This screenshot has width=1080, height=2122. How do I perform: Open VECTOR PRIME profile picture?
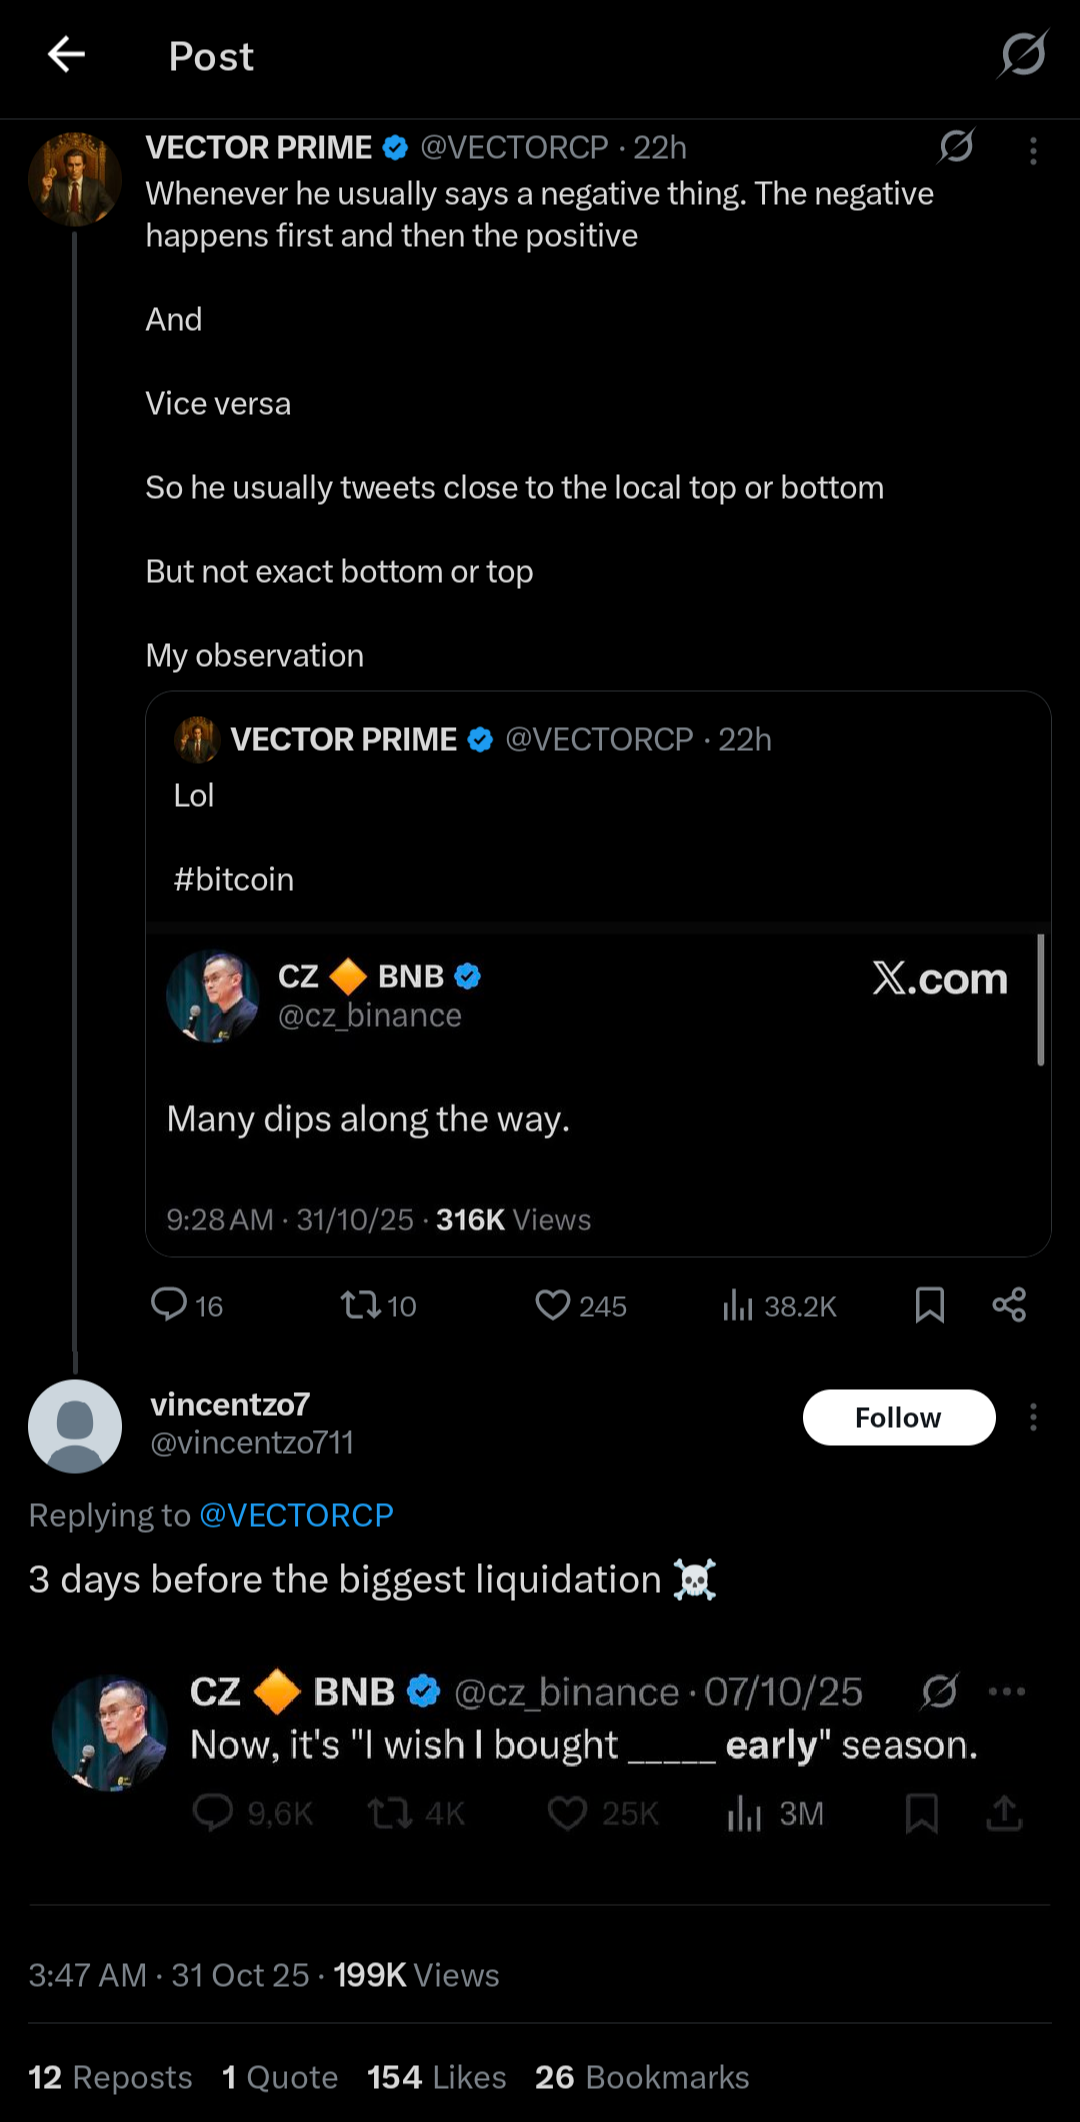(75, 180)
